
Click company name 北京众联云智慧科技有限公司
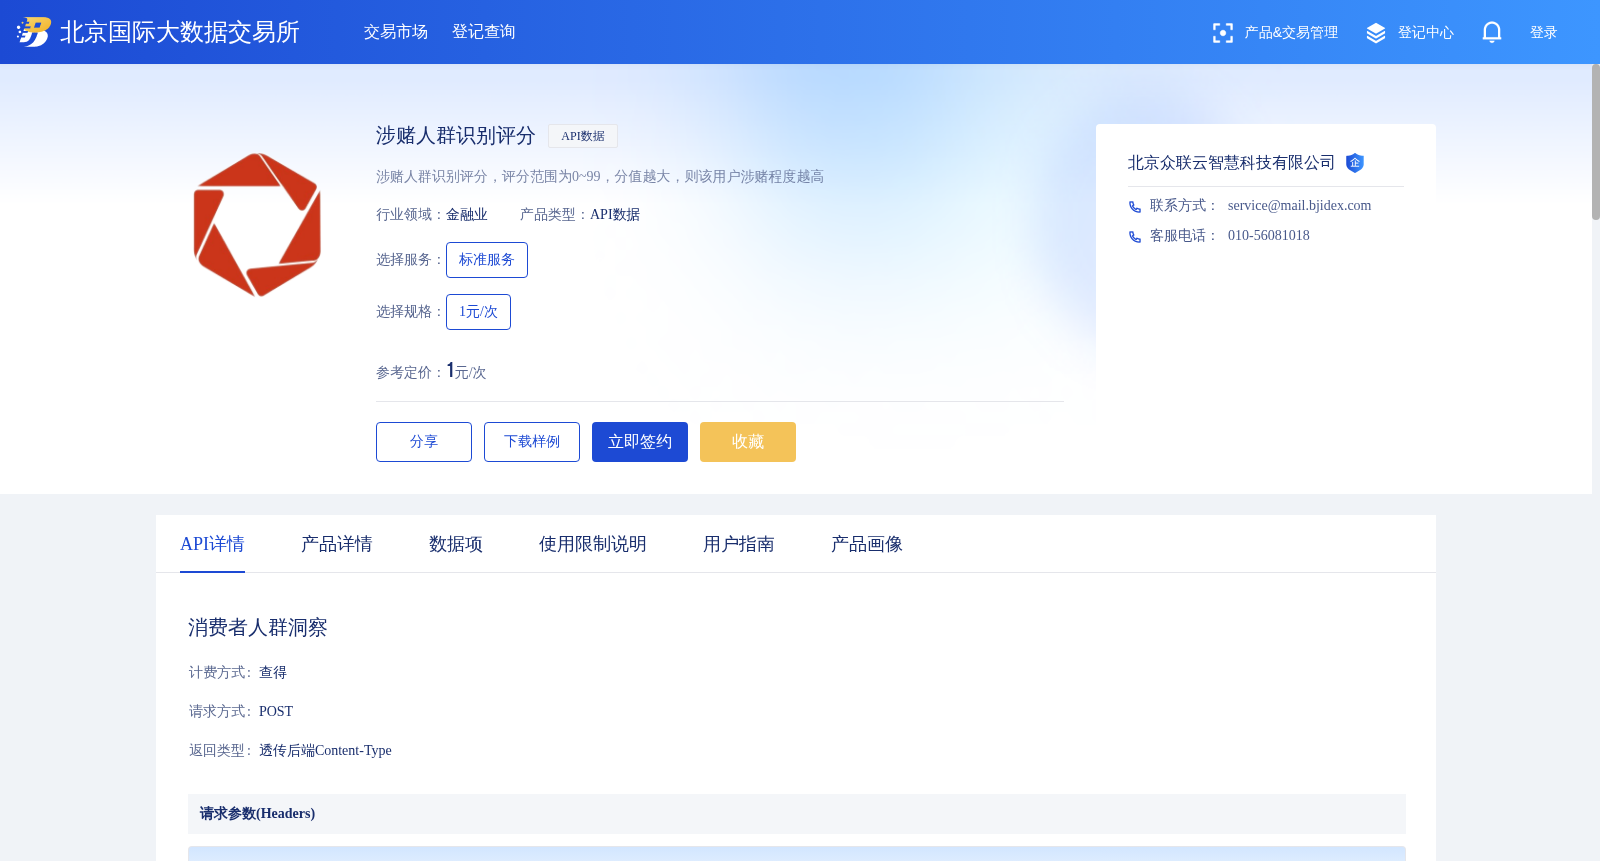click(x=1231, y=163)
